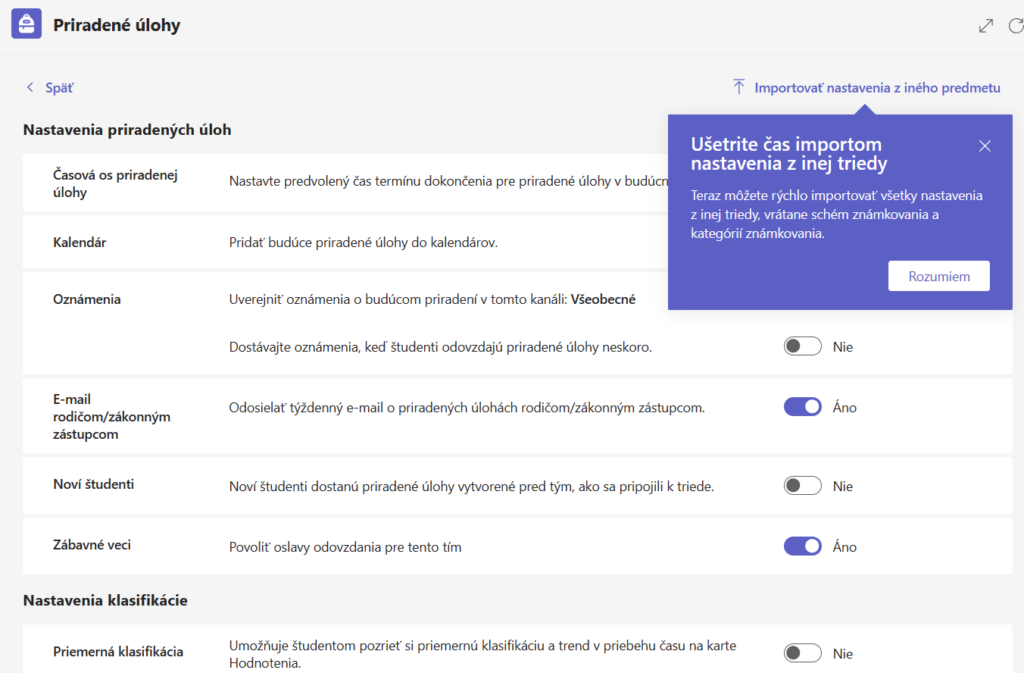1024x673 pixels.
Task: Click the Nastavenia klasifikácie section heading
Action: 105,600
